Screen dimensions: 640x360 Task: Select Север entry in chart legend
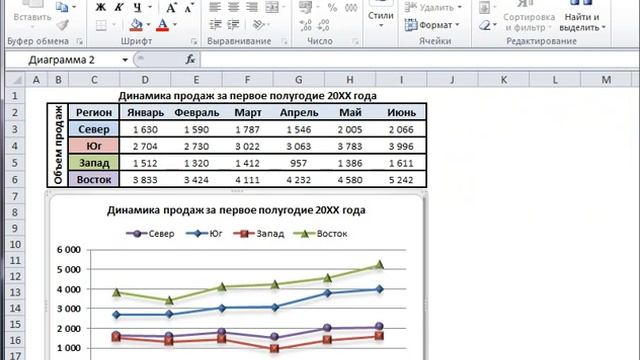click(x=150, y=234)
